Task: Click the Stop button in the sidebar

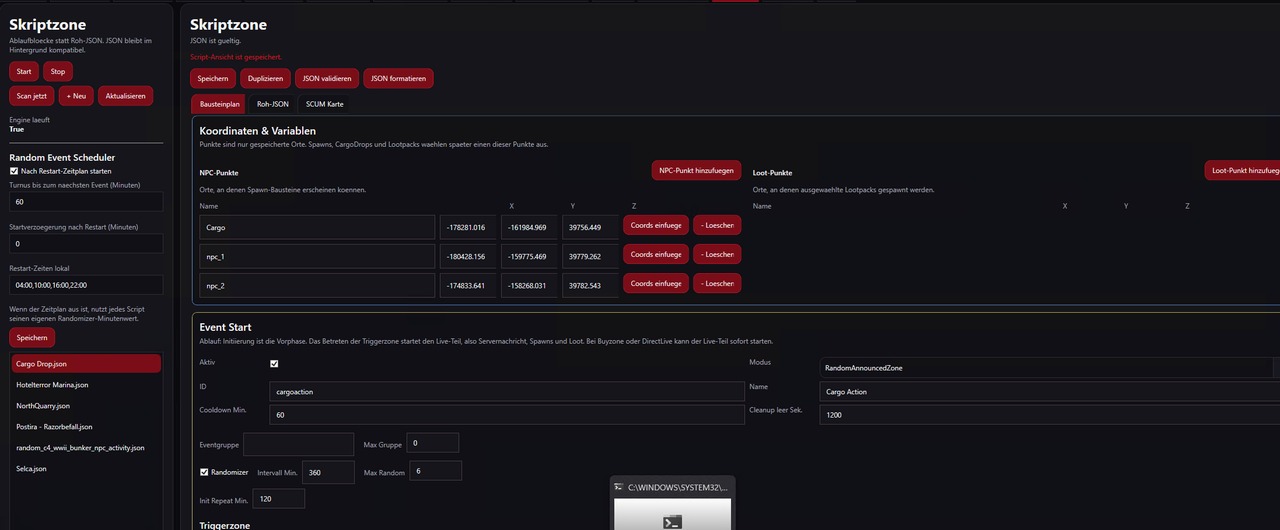Action: pos(58,71)
